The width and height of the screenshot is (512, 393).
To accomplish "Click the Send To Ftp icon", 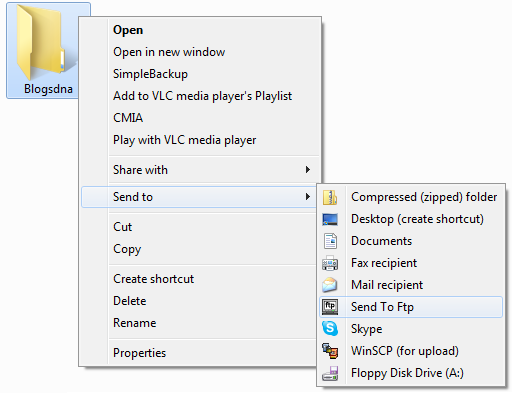I will 330,307.
